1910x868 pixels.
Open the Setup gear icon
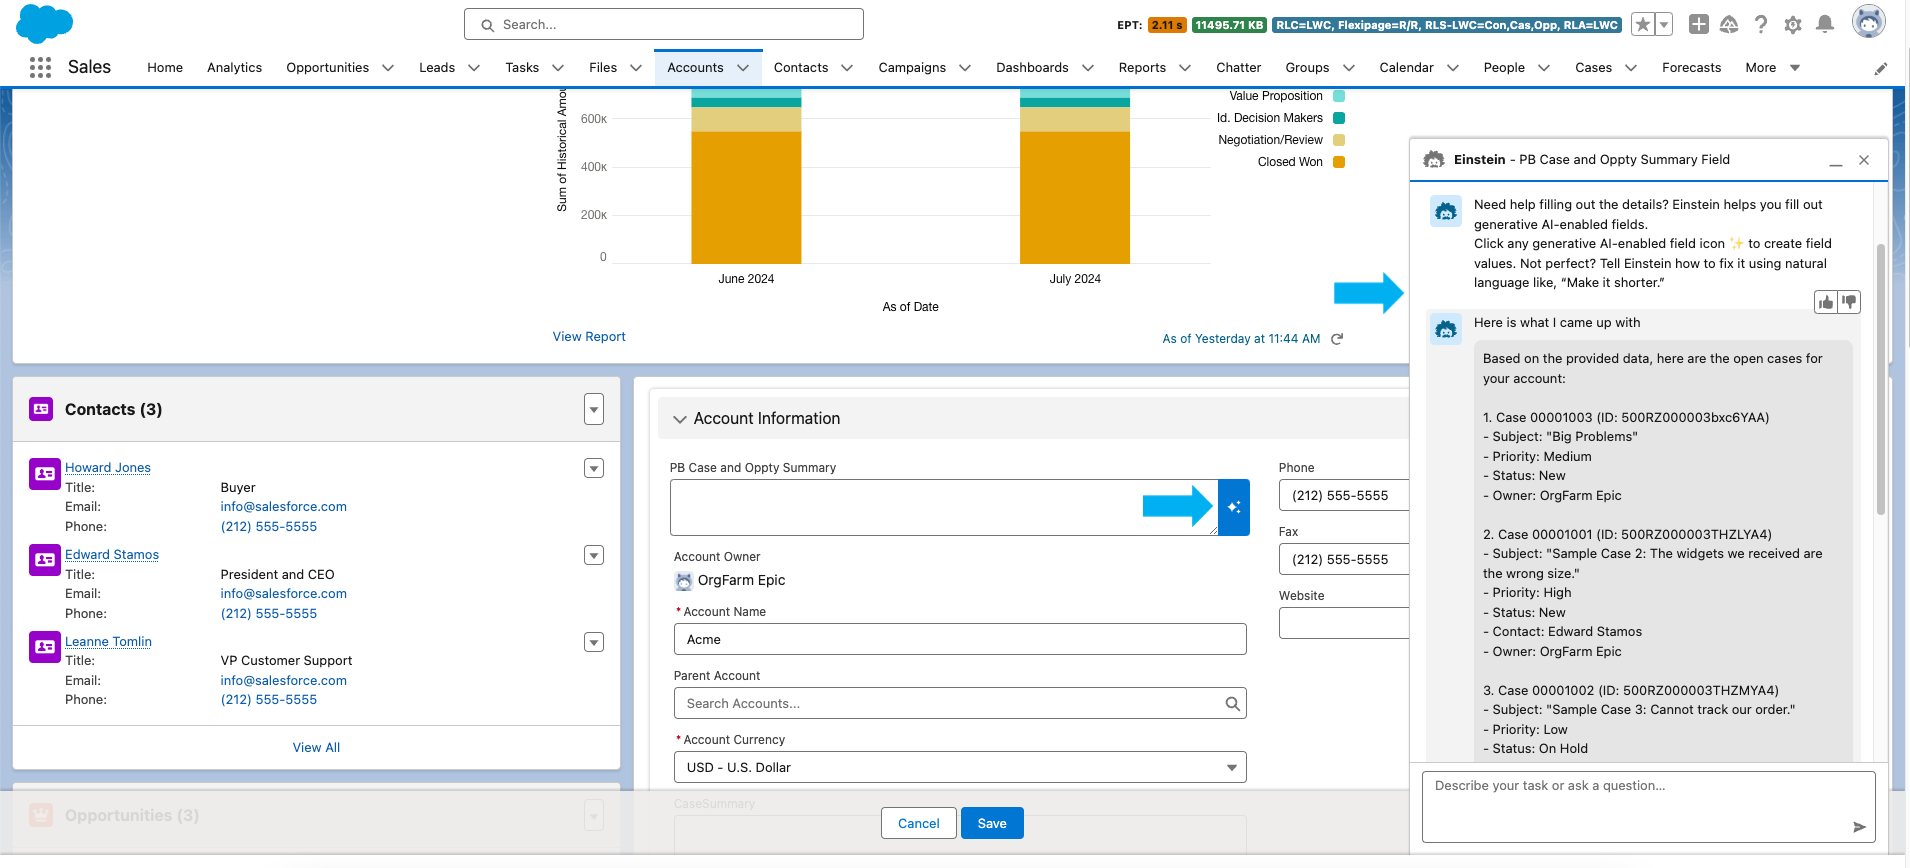(1793, 24)
